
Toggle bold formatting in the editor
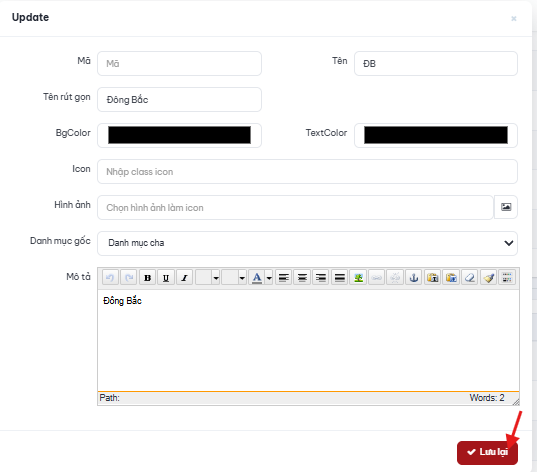[148, 277]
